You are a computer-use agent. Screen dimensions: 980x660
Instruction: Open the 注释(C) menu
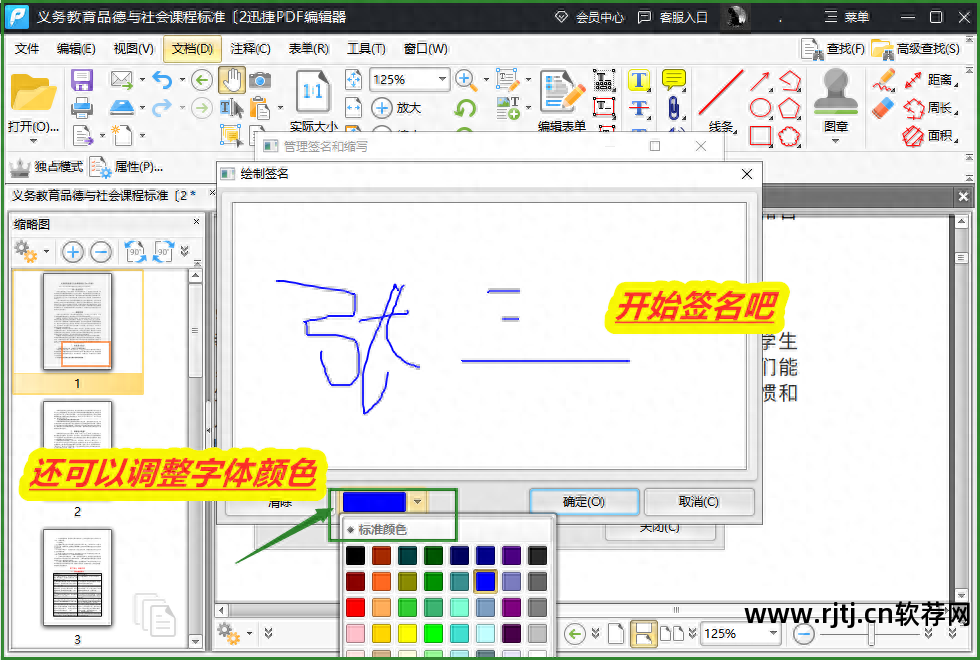(250, 48)
